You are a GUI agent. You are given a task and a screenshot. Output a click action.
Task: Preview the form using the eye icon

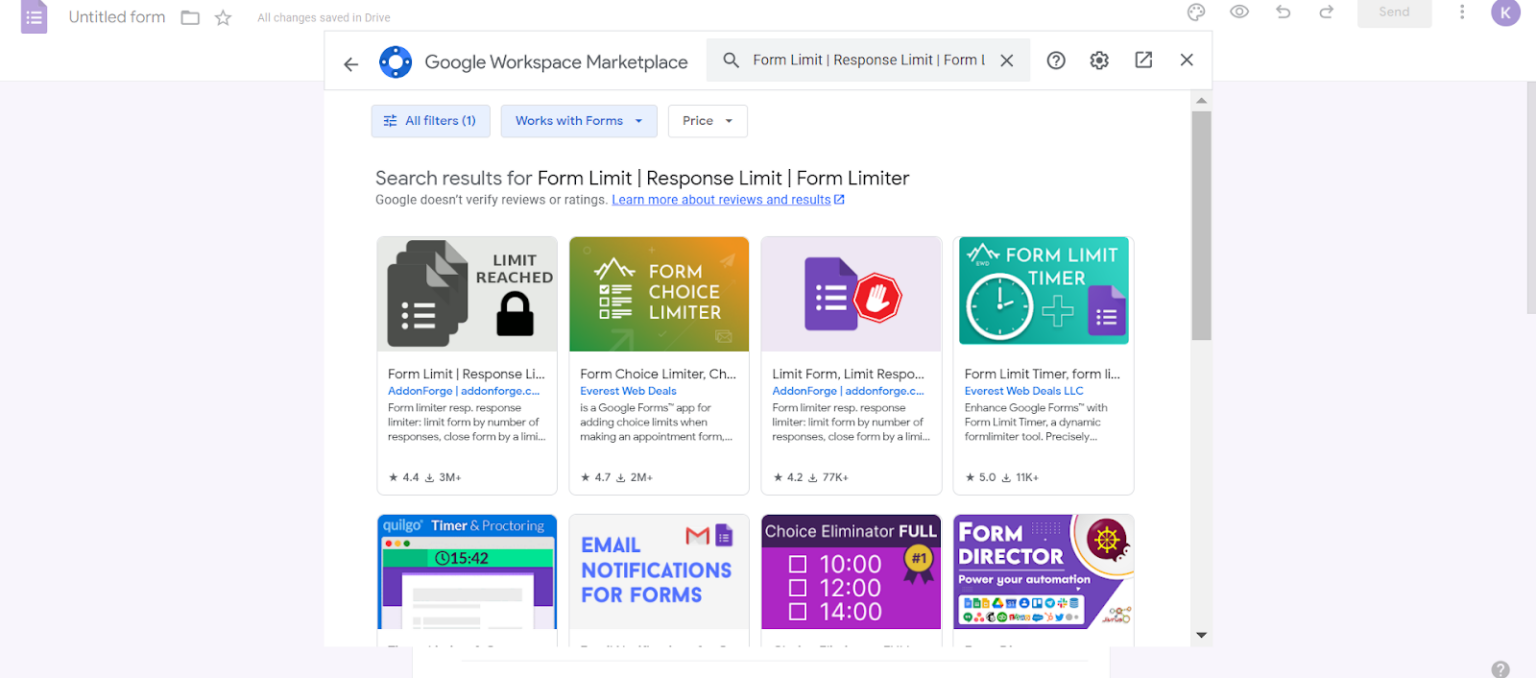click(1239, 12)
